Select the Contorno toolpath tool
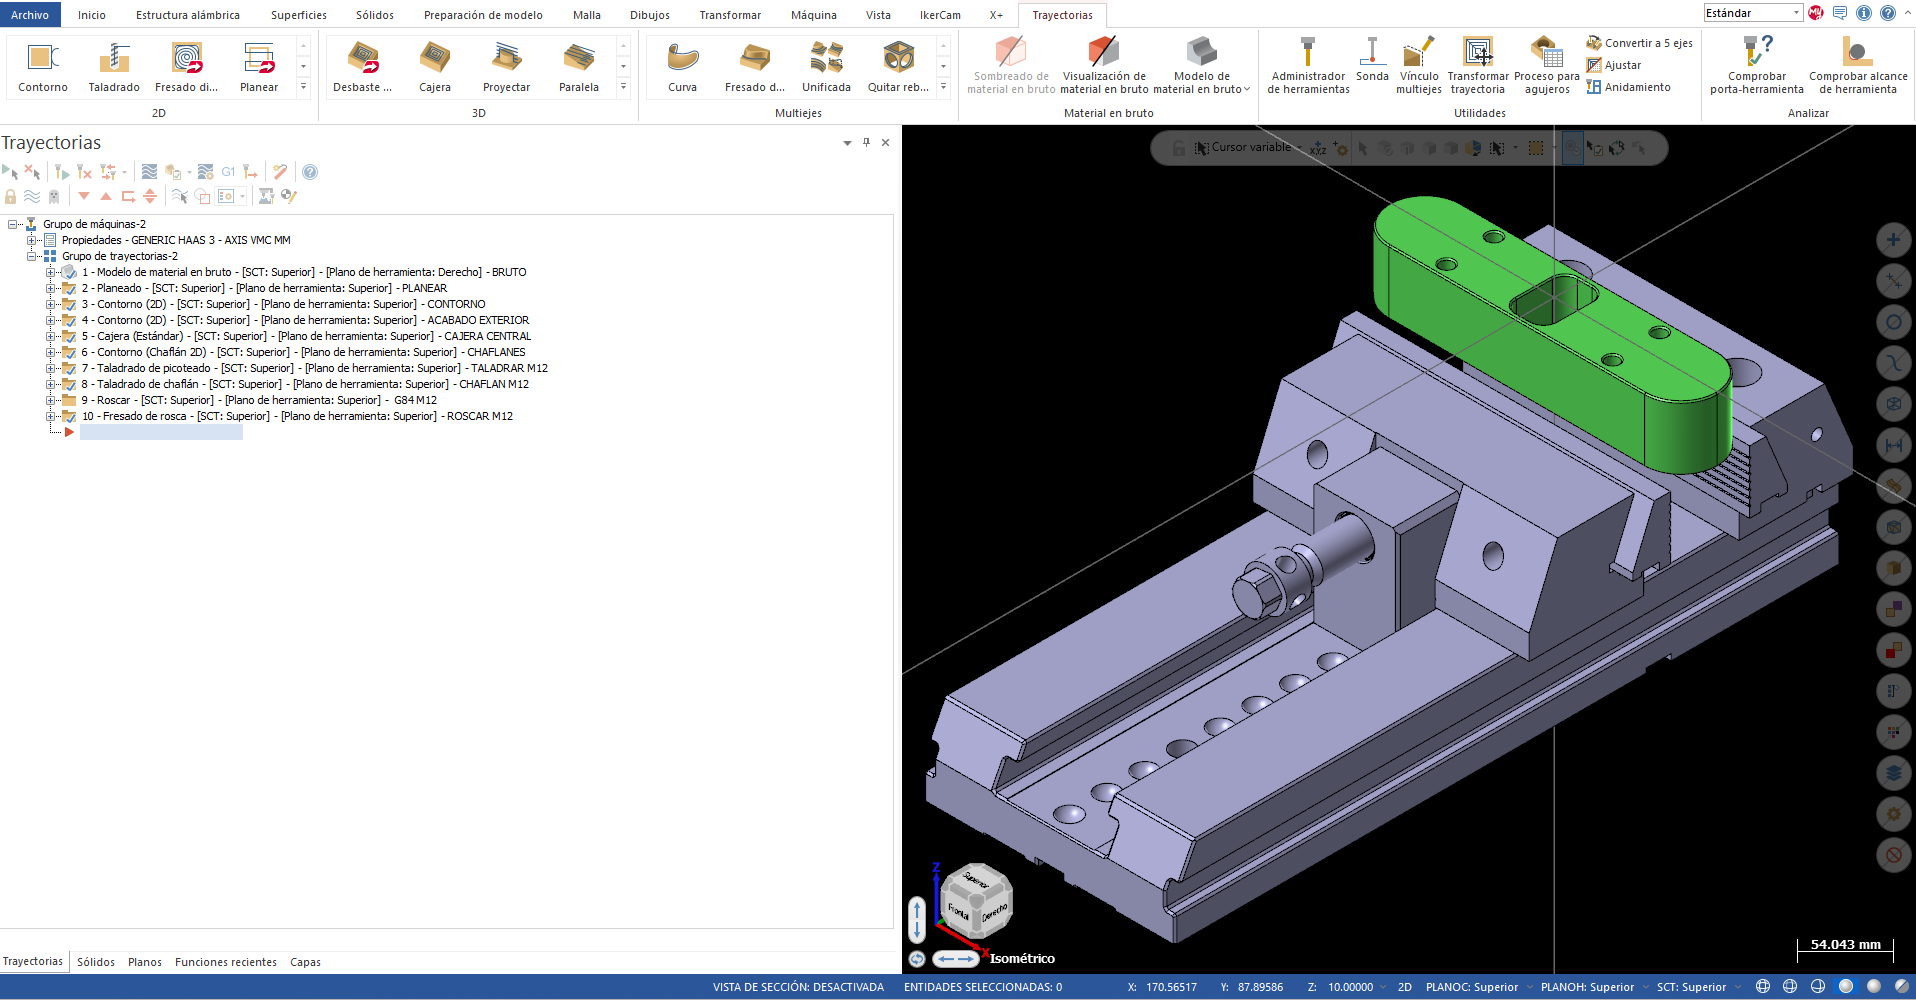Viewport: 1916px width, 1000px height. click(43, 67)
